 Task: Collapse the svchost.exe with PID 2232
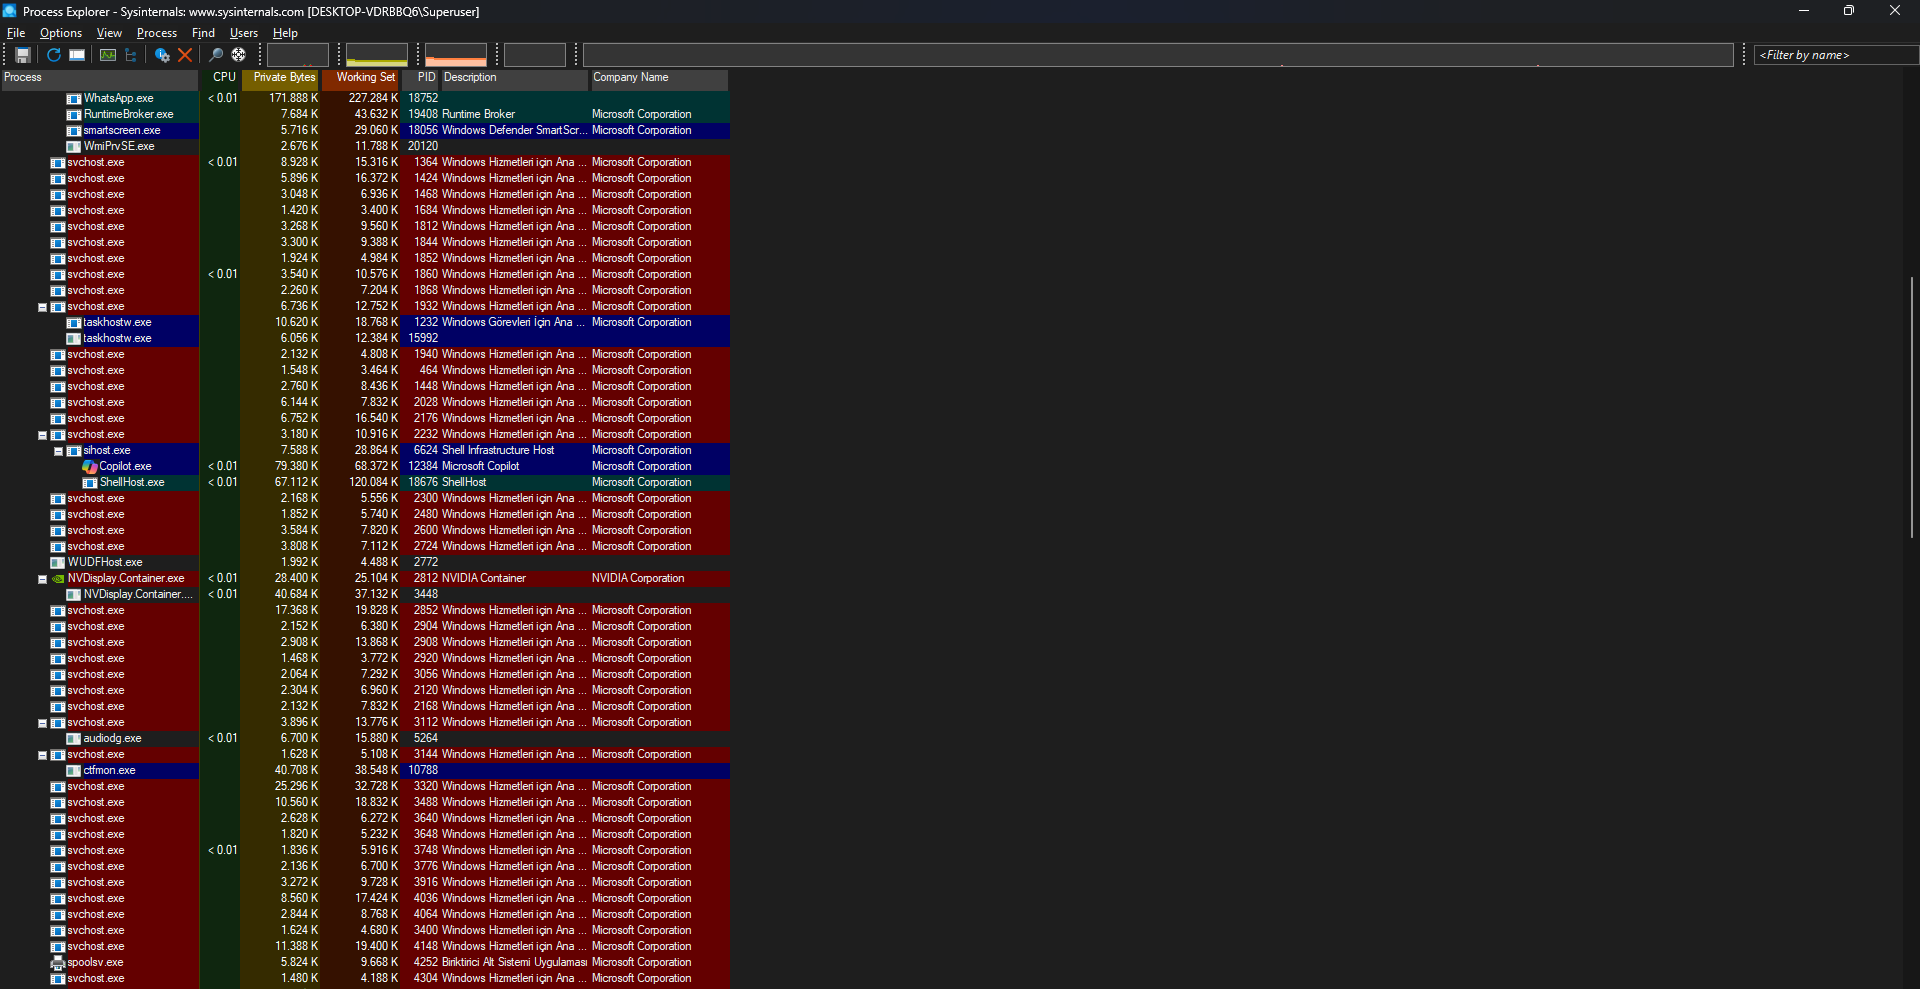[43, 435]
